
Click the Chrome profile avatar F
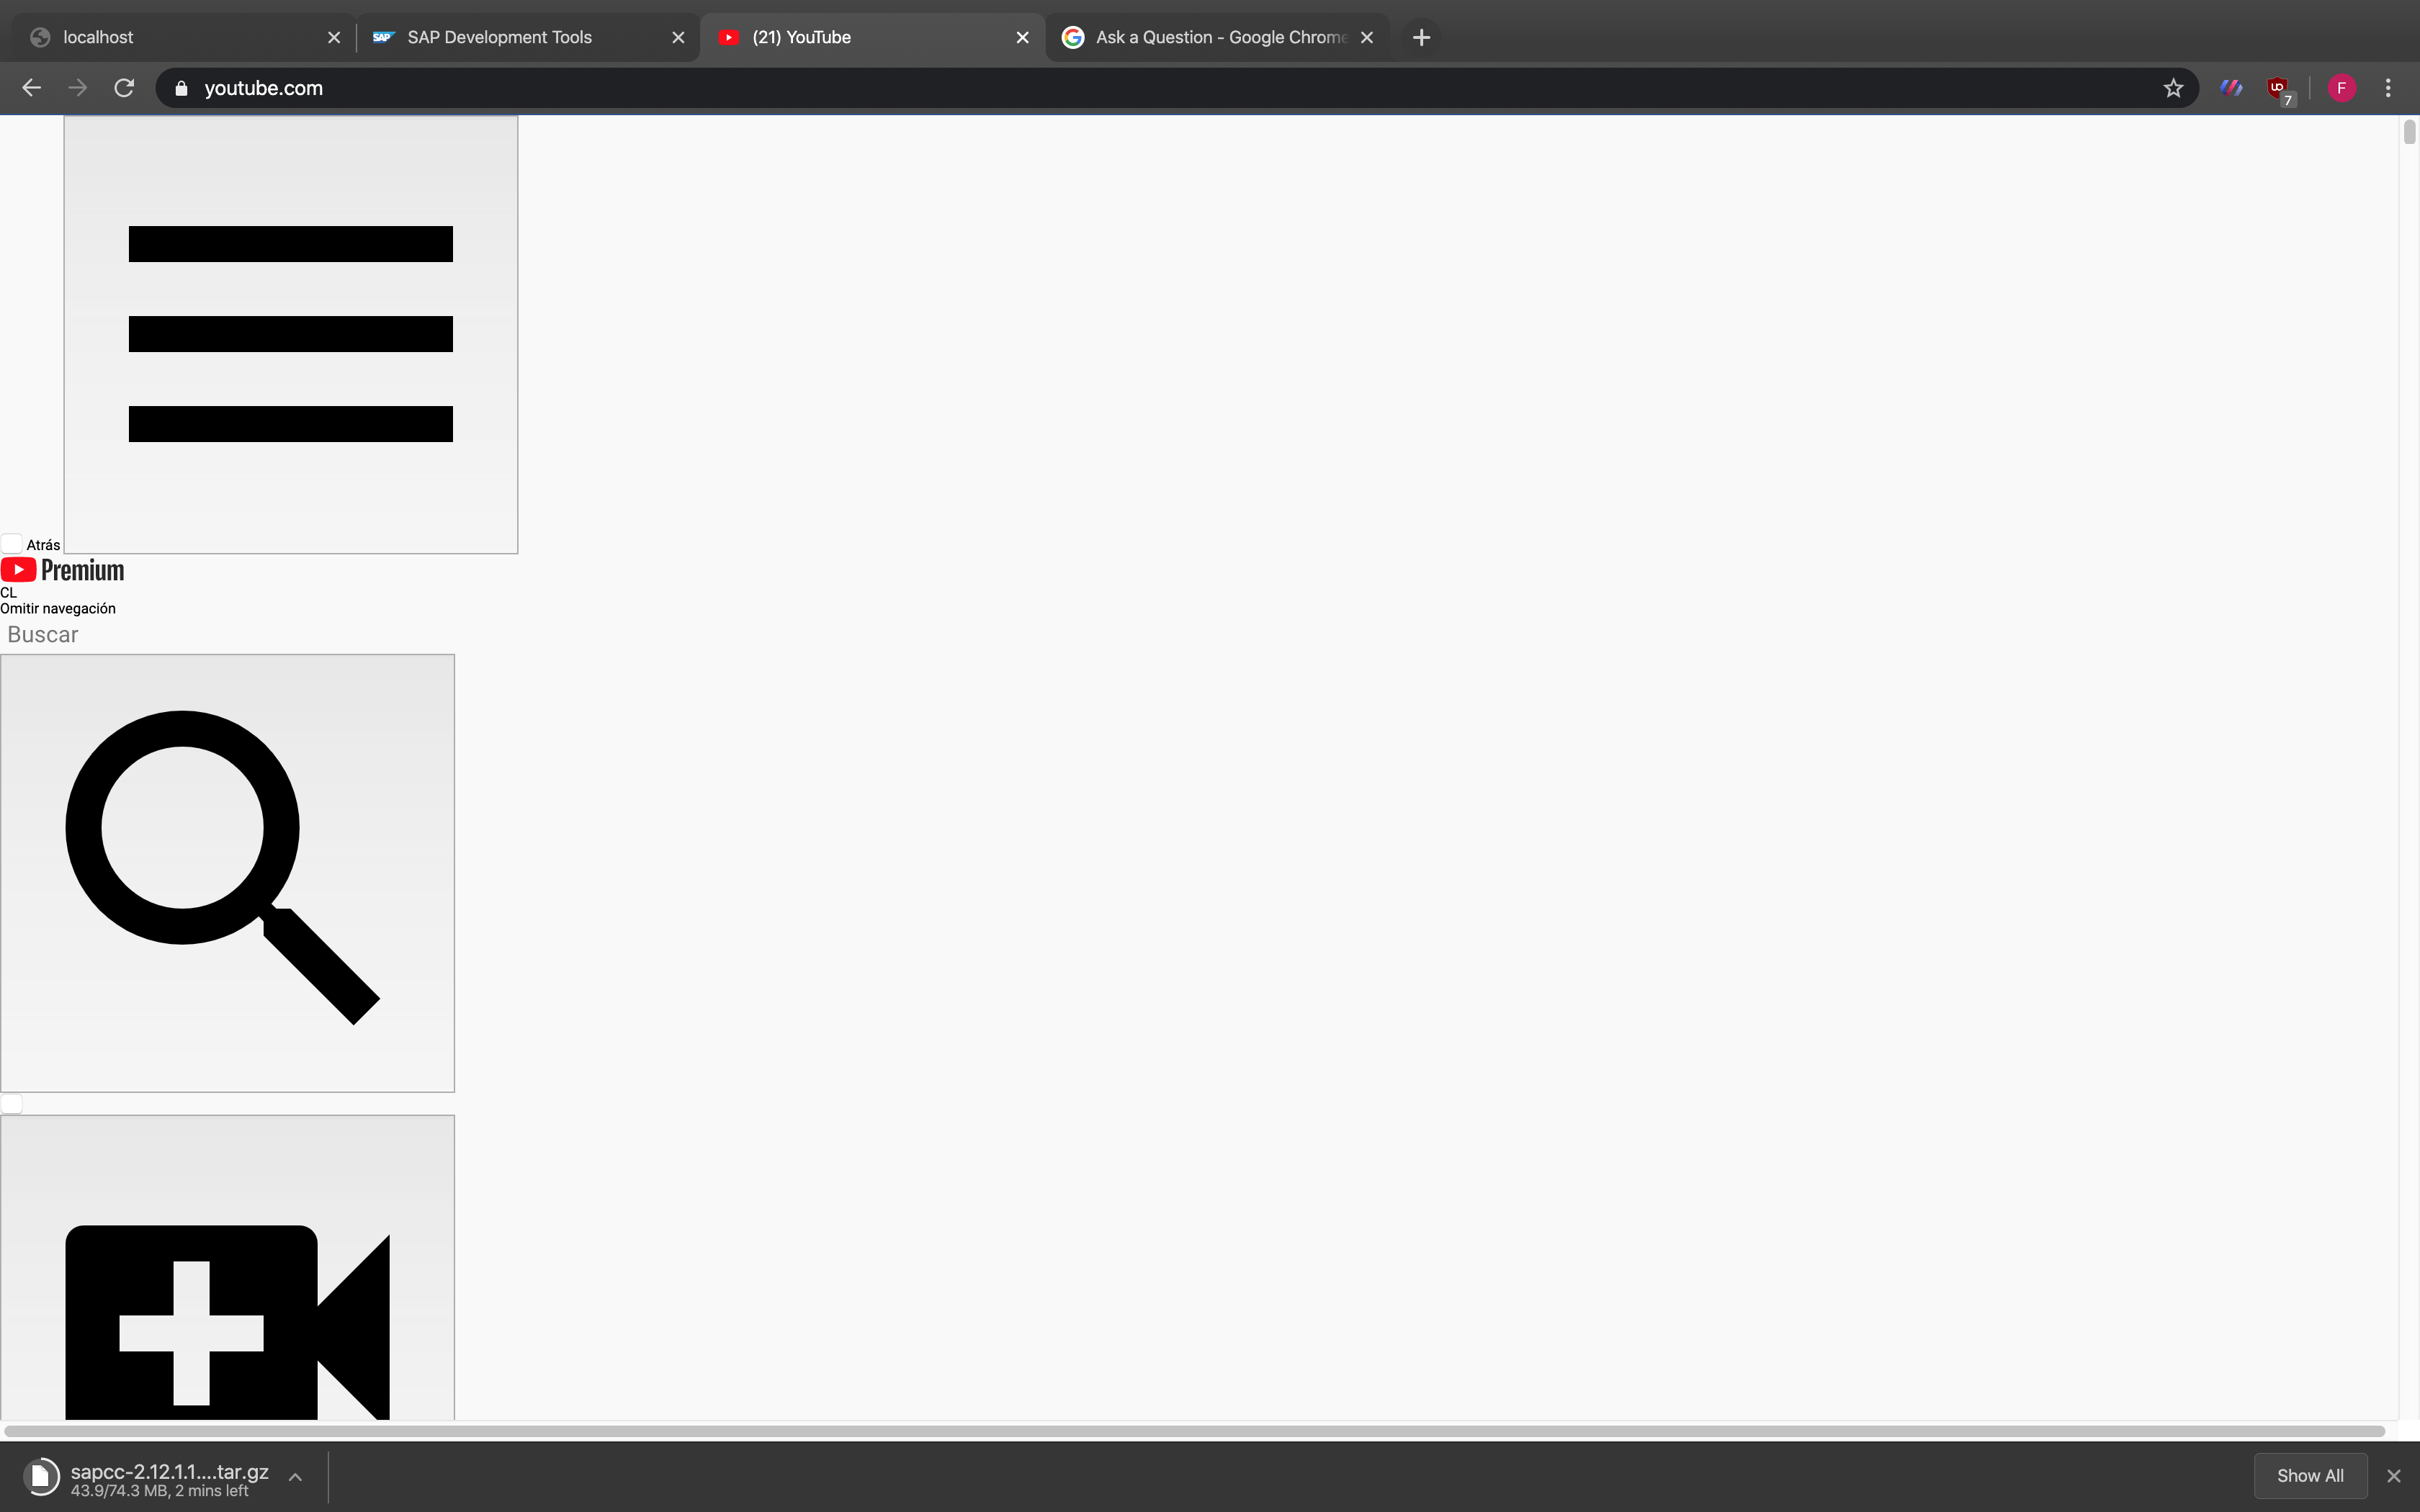click(x=2341, y=88)
